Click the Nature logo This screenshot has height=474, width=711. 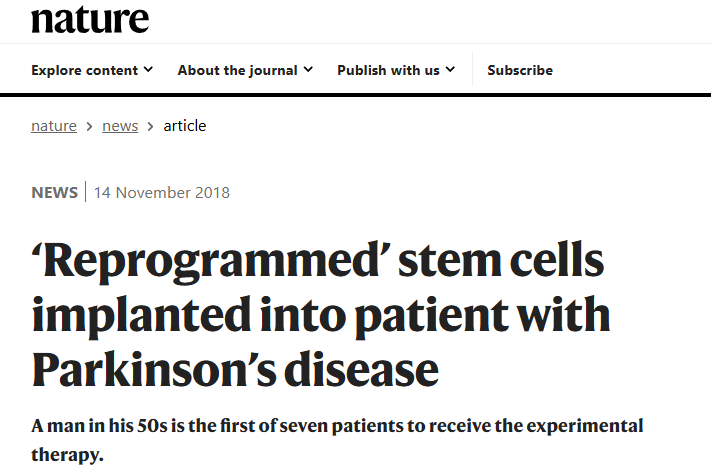coord(90,18)
